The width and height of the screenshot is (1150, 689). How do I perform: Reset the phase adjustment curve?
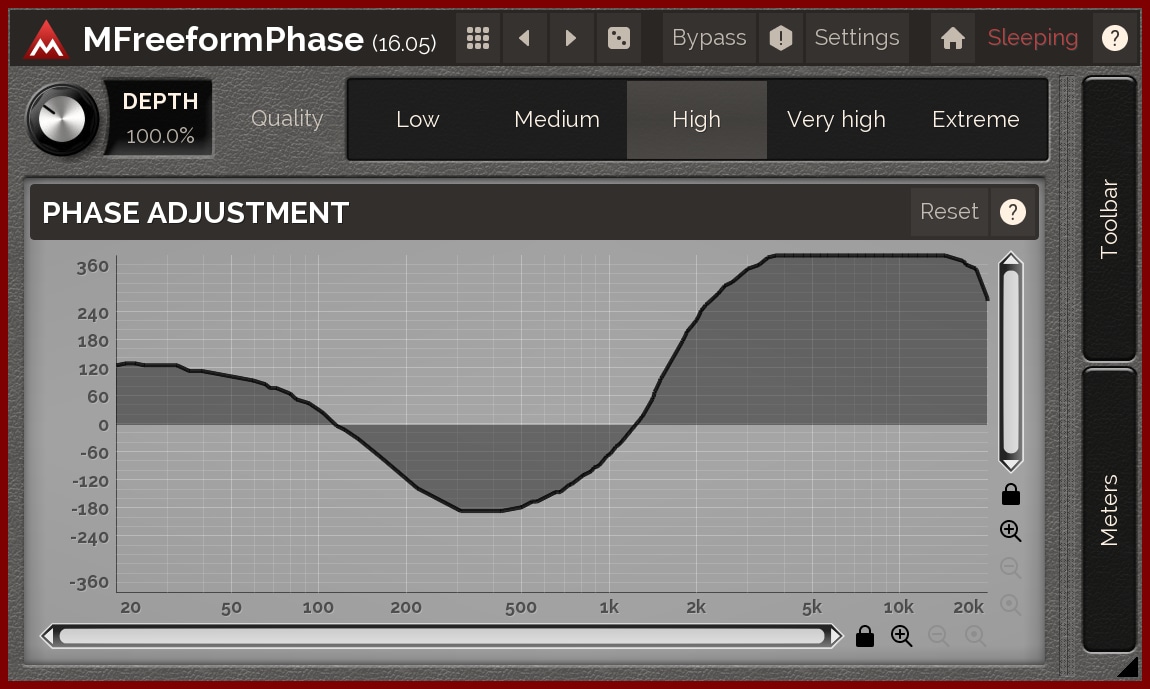coord(949,212)
